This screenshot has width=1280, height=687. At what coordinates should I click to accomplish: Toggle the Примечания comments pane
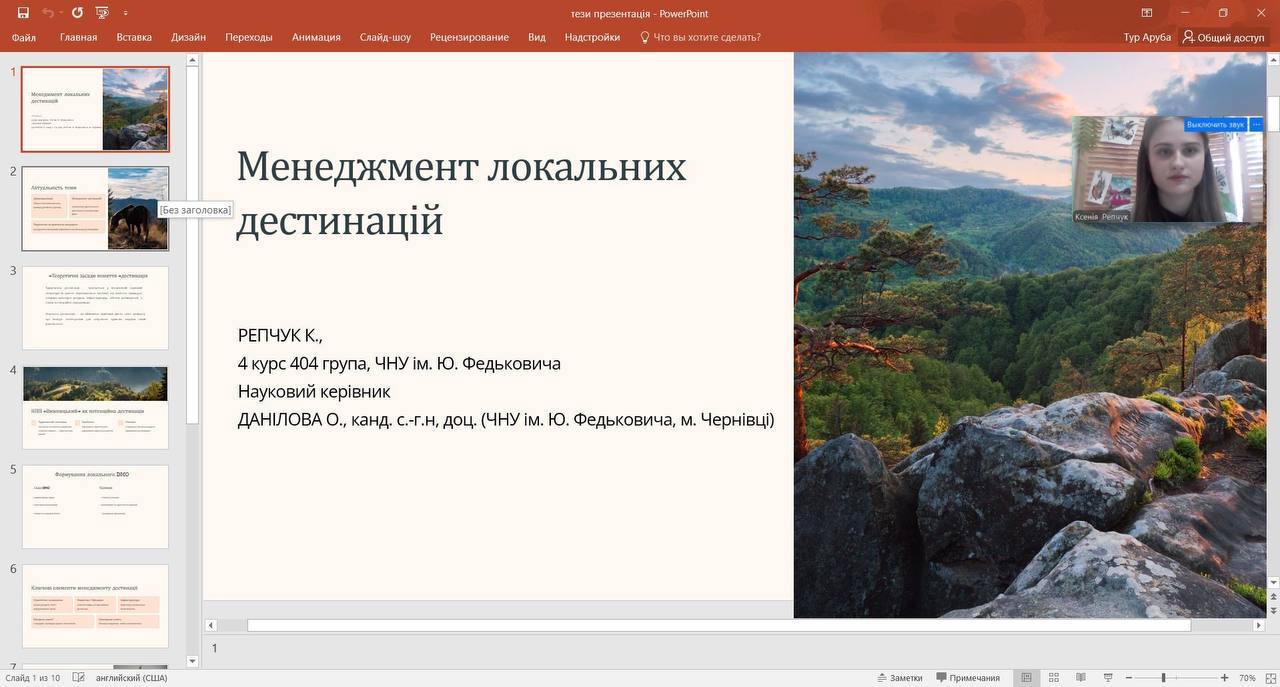pos(968,678)
